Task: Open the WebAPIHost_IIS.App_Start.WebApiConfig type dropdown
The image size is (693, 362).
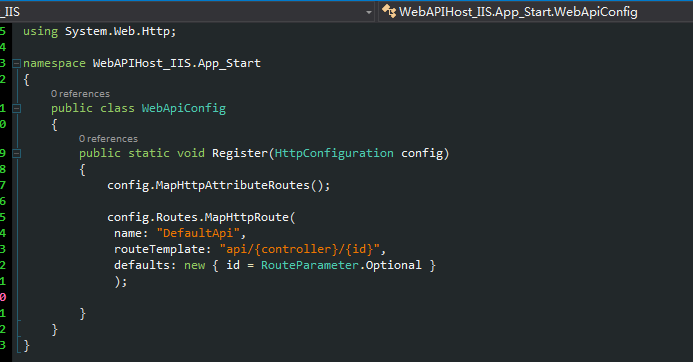Action: pos(536,12)
